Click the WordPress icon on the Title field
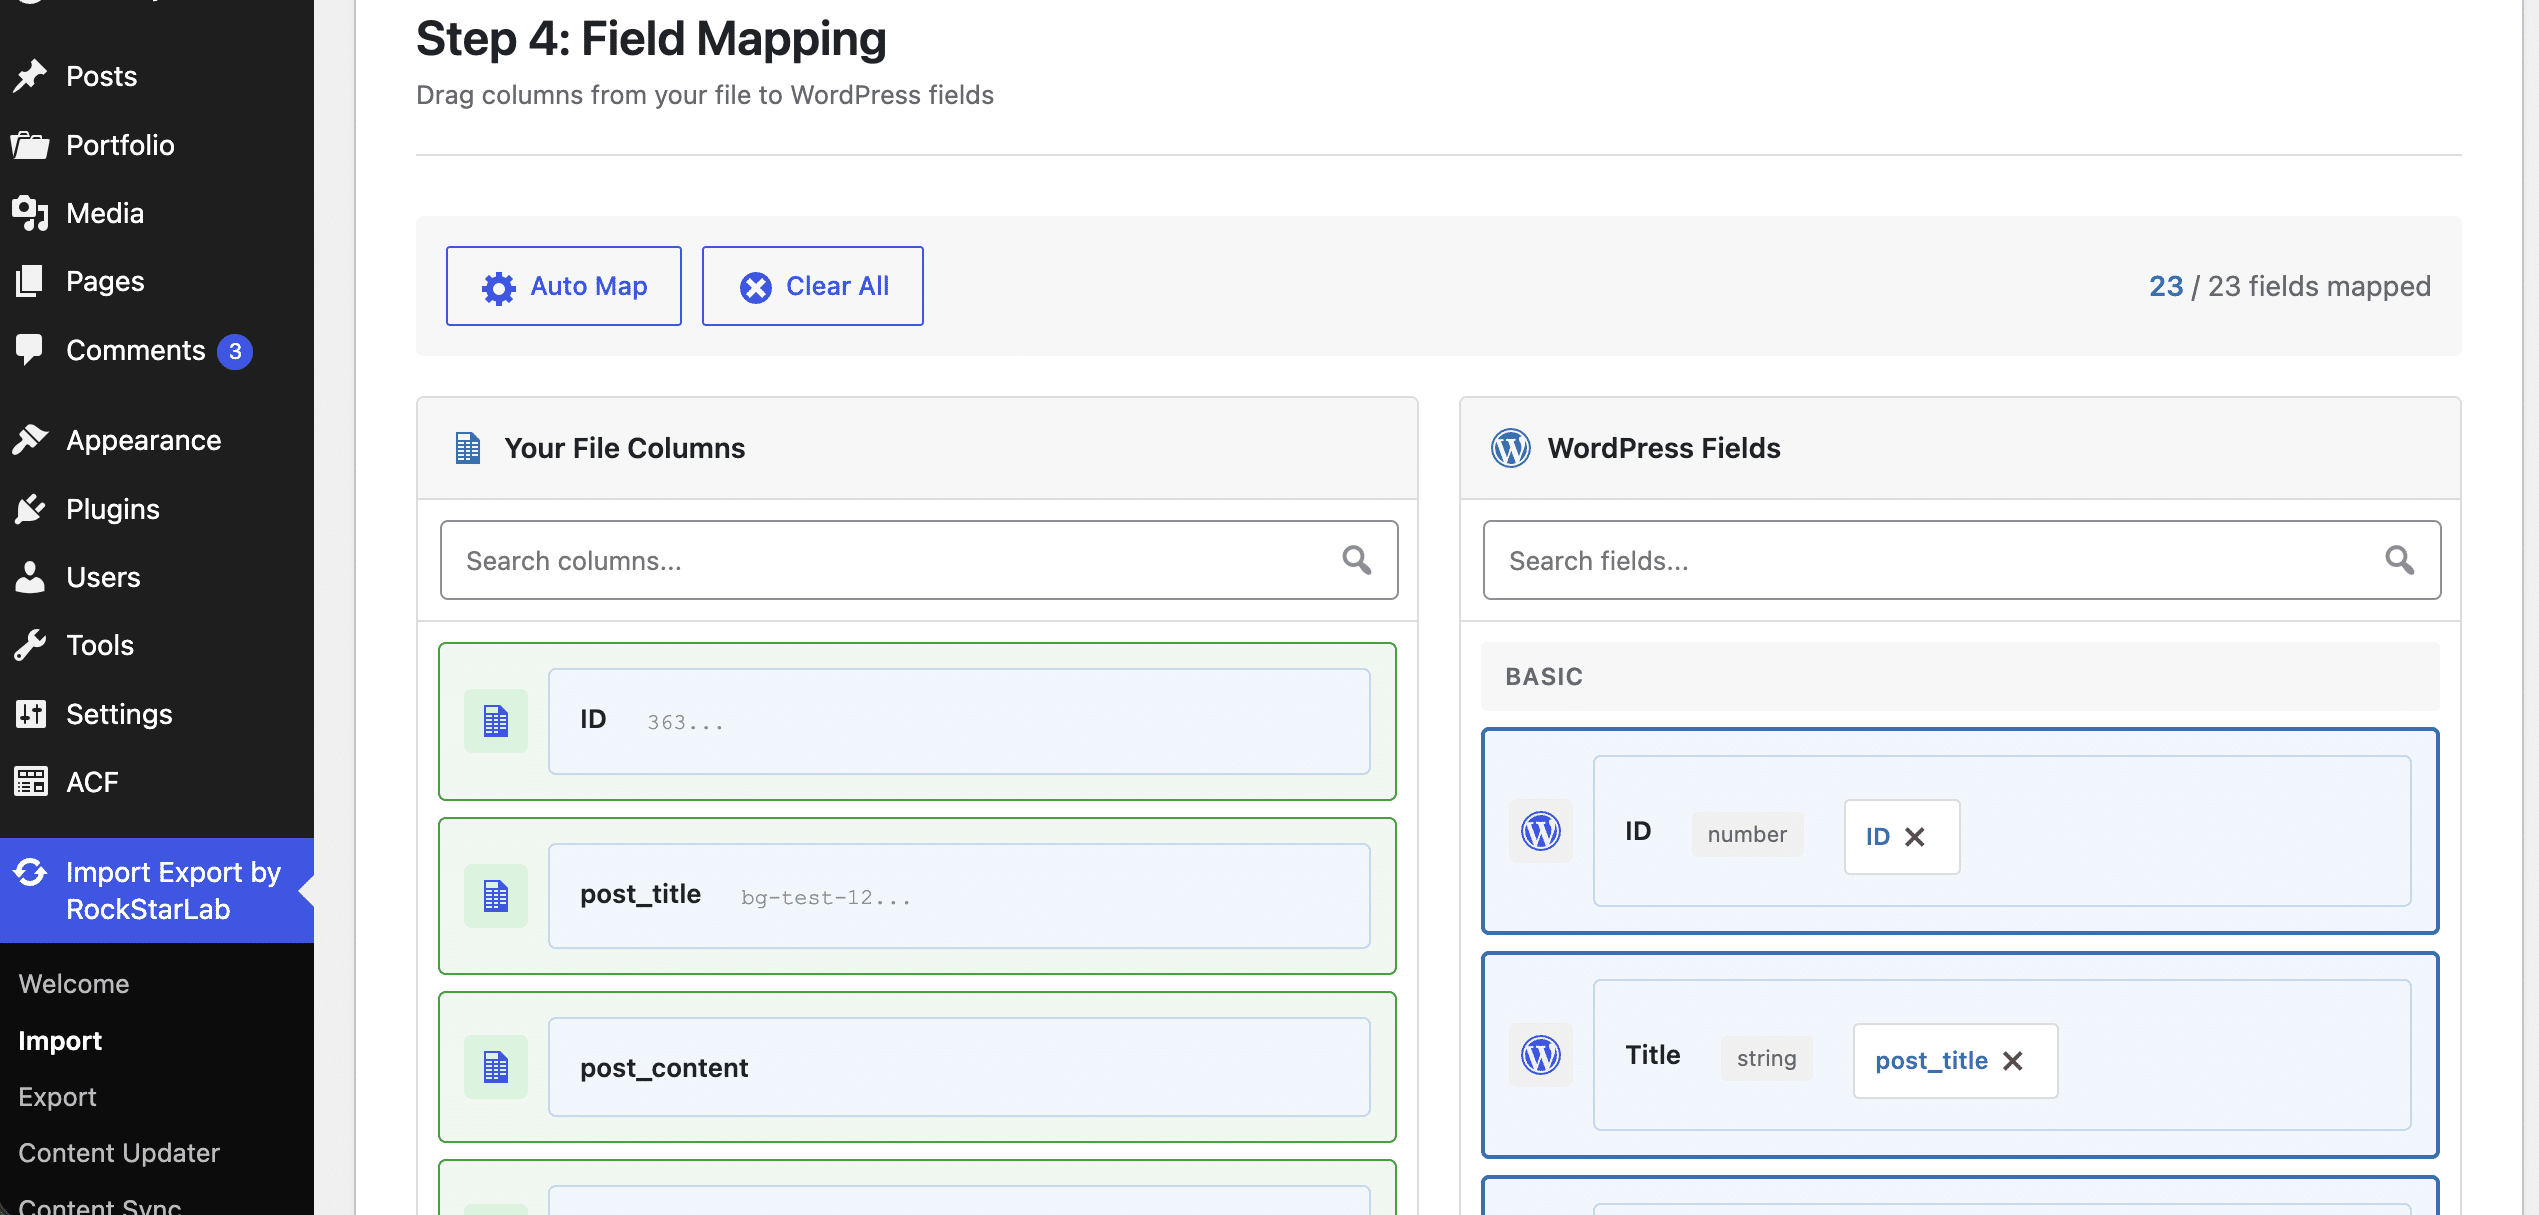Image resolution: width=2539 pixels, height=1215 pixels. 1541,1055
